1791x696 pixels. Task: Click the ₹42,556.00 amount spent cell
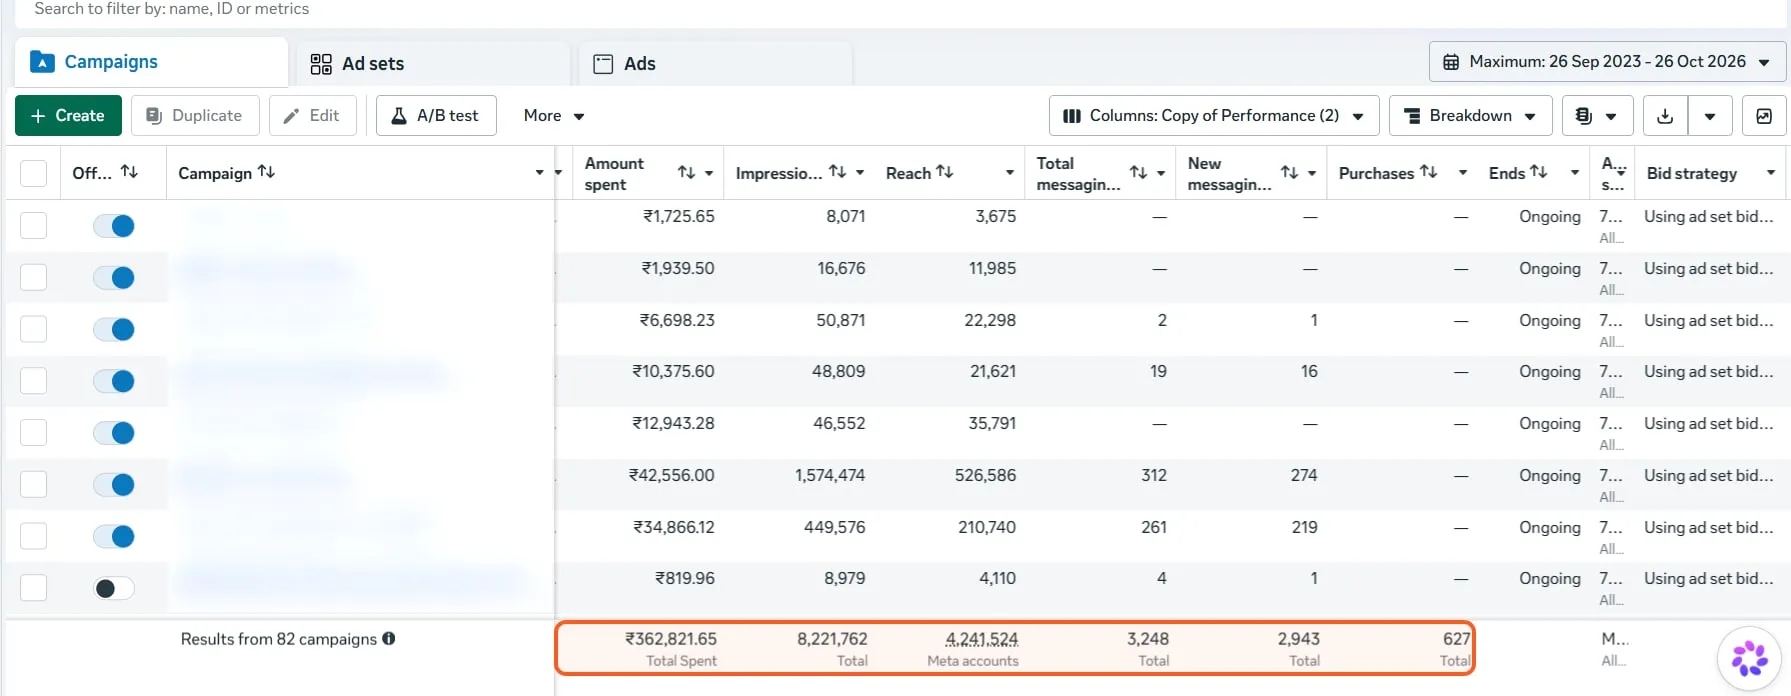coord(672,475)
